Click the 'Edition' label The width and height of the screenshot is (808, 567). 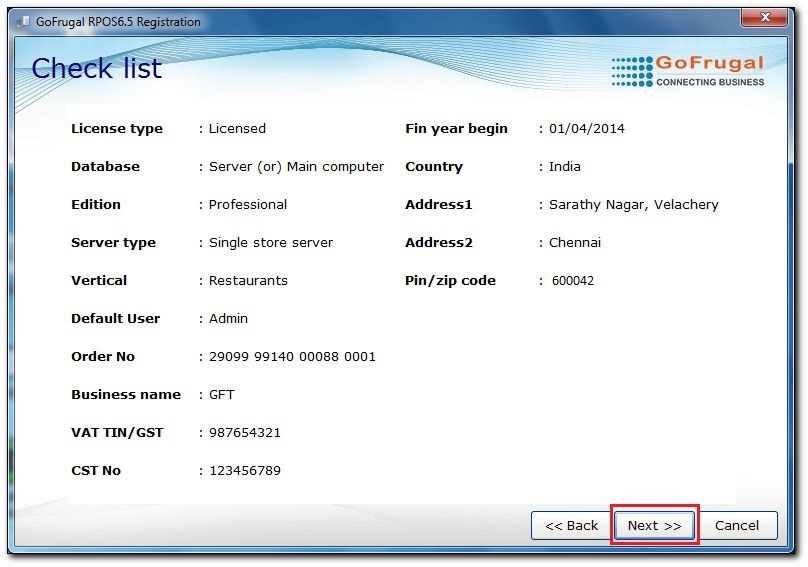tap(96, 204)
